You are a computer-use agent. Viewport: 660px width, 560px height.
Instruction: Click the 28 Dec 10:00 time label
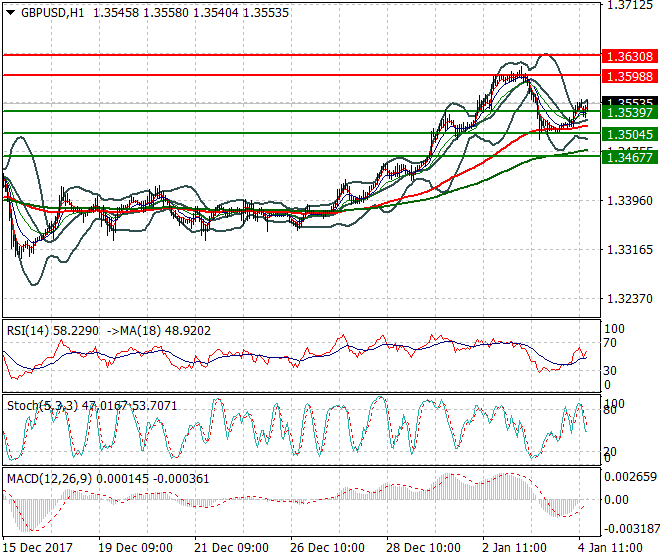click(x=423, y=548)
